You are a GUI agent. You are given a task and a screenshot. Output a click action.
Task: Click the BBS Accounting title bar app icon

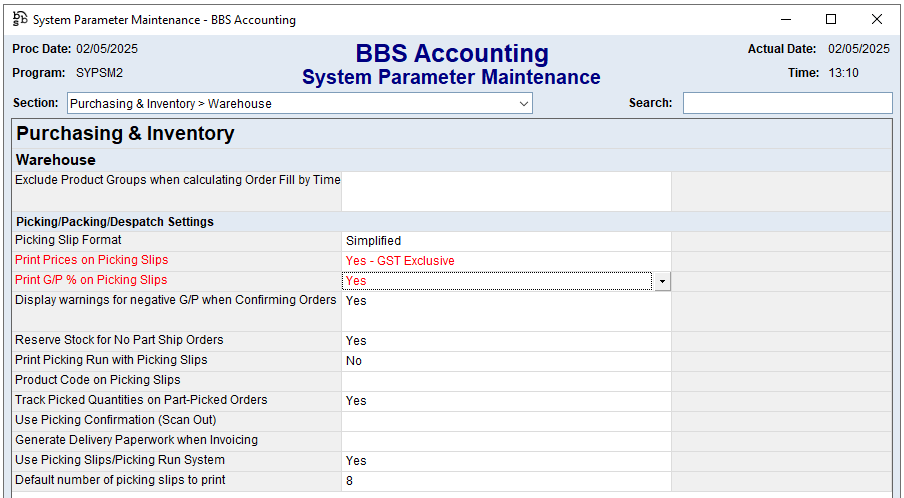pos(19,19)
